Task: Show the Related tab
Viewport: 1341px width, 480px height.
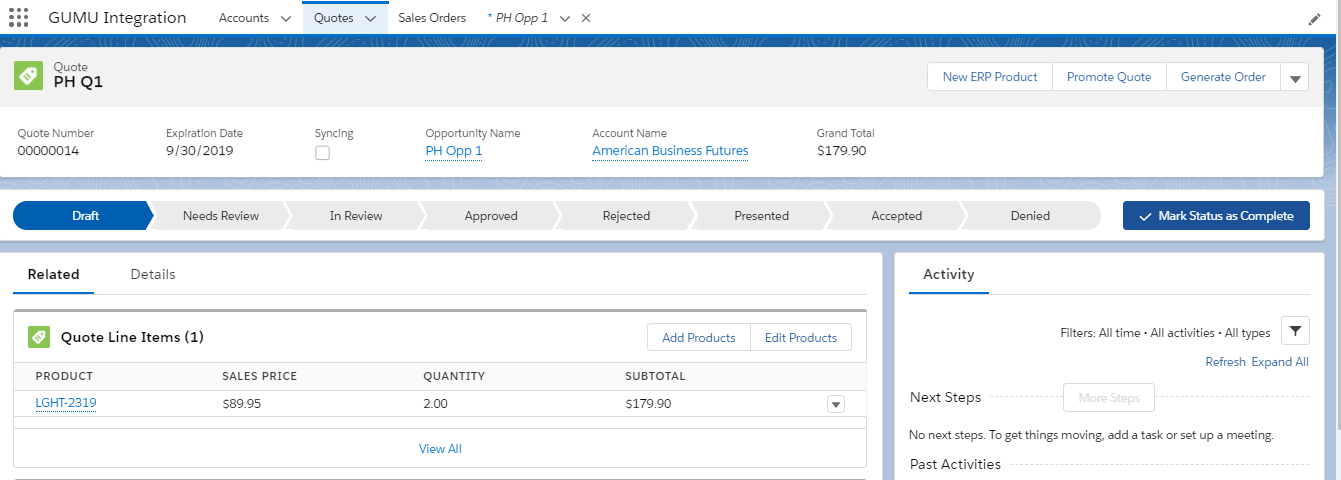Action: coord(54,274)
